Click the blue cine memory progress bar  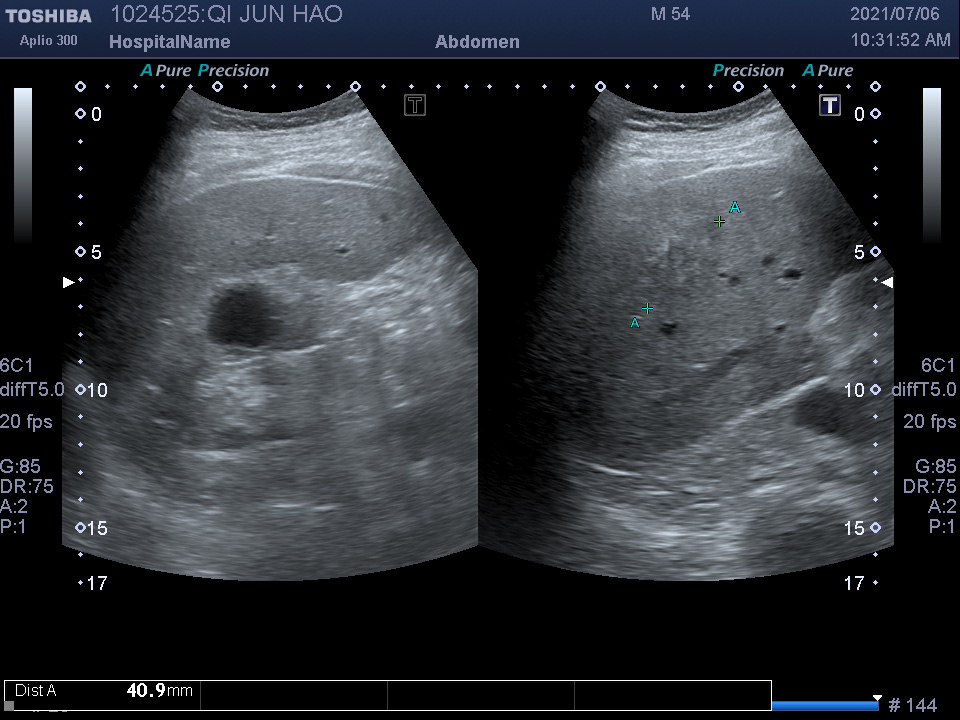pos(824,706)
